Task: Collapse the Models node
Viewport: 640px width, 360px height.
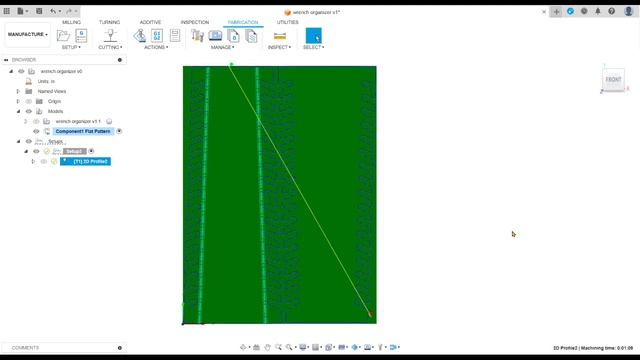Action: (18, 111)
